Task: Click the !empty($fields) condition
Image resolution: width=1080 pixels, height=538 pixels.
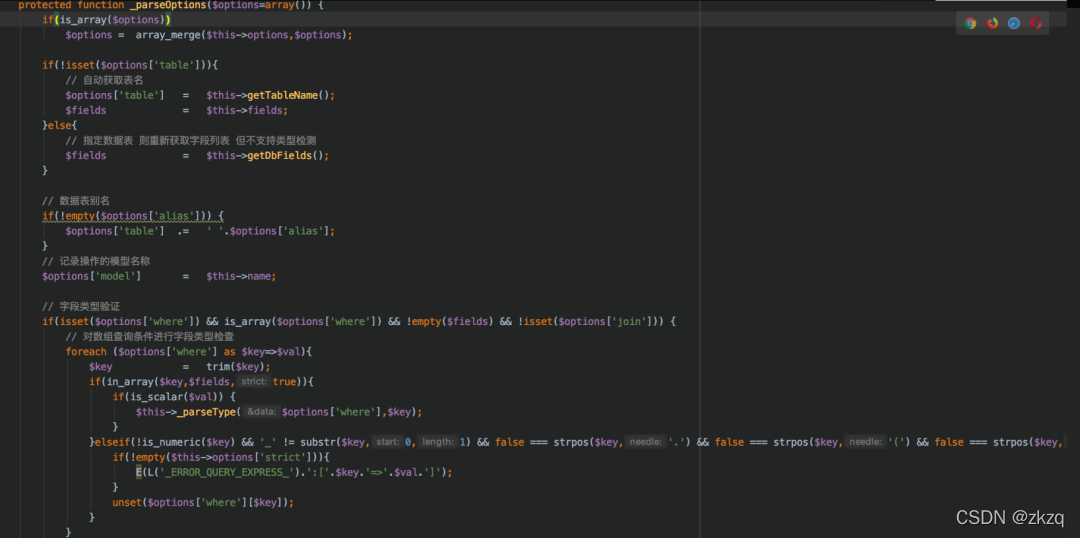Action: [x=450, y=322]
